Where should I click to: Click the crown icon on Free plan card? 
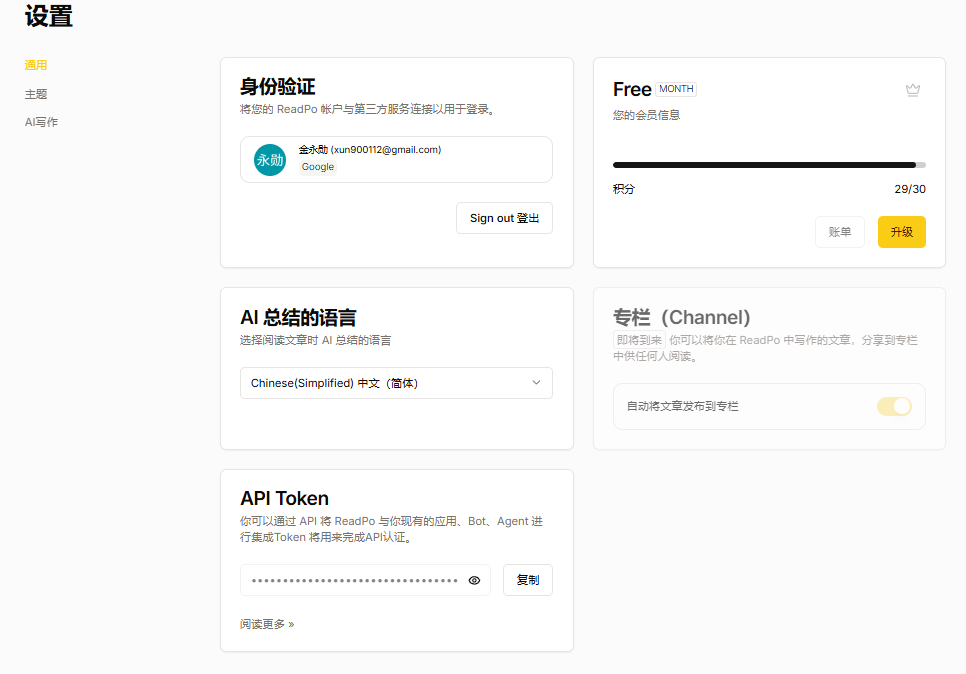(912, 90)
